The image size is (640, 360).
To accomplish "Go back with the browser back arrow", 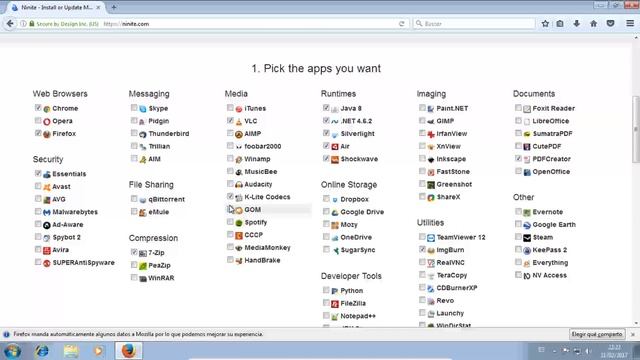I will coord(10,24).
